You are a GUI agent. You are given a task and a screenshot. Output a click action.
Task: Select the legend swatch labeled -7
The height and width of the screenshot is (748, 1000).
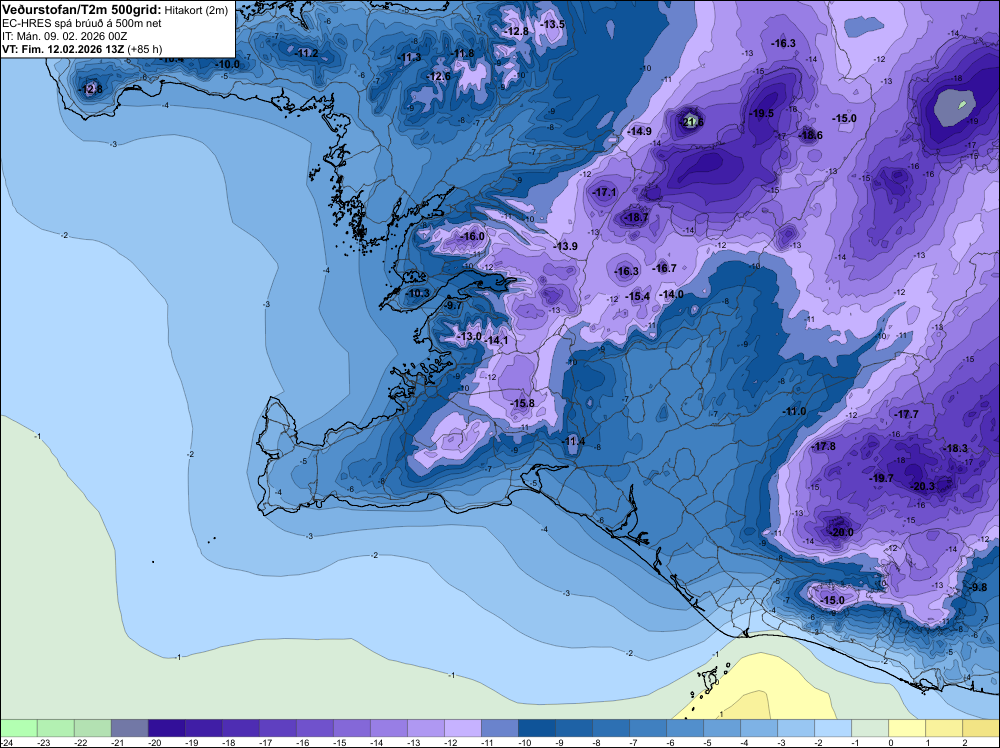pyautogui.click(x=647, y=728)
